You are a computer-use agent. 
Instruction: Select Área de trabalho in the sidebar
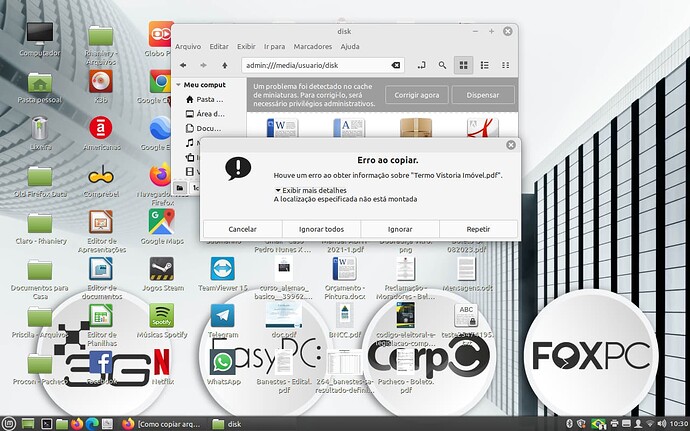click(205, 114)
